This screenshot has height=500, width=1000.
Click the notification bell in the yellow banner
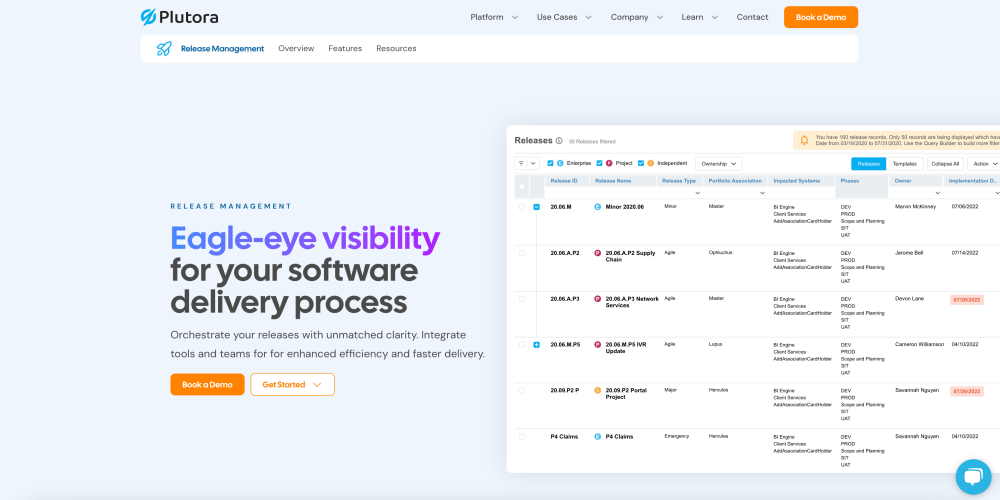pos(804,141)
